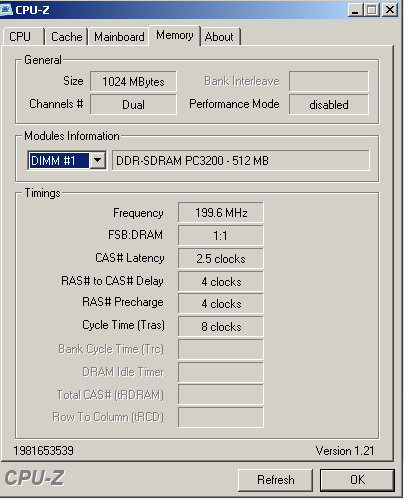Open the Mainboard tab
The height and width of the screenshot is (500, 404).
(x=119, y=36)
